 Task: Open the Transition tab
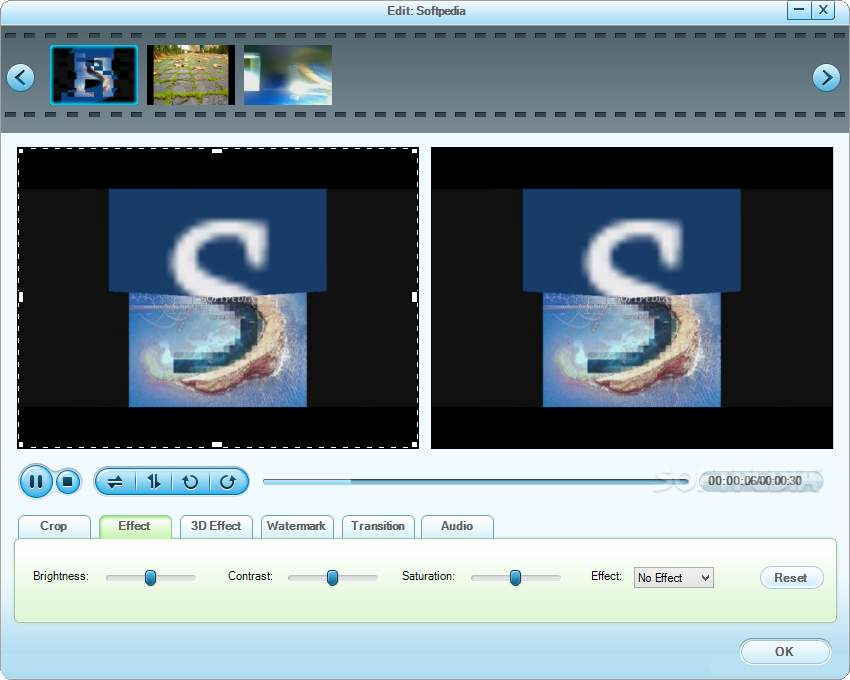[378, 526]
